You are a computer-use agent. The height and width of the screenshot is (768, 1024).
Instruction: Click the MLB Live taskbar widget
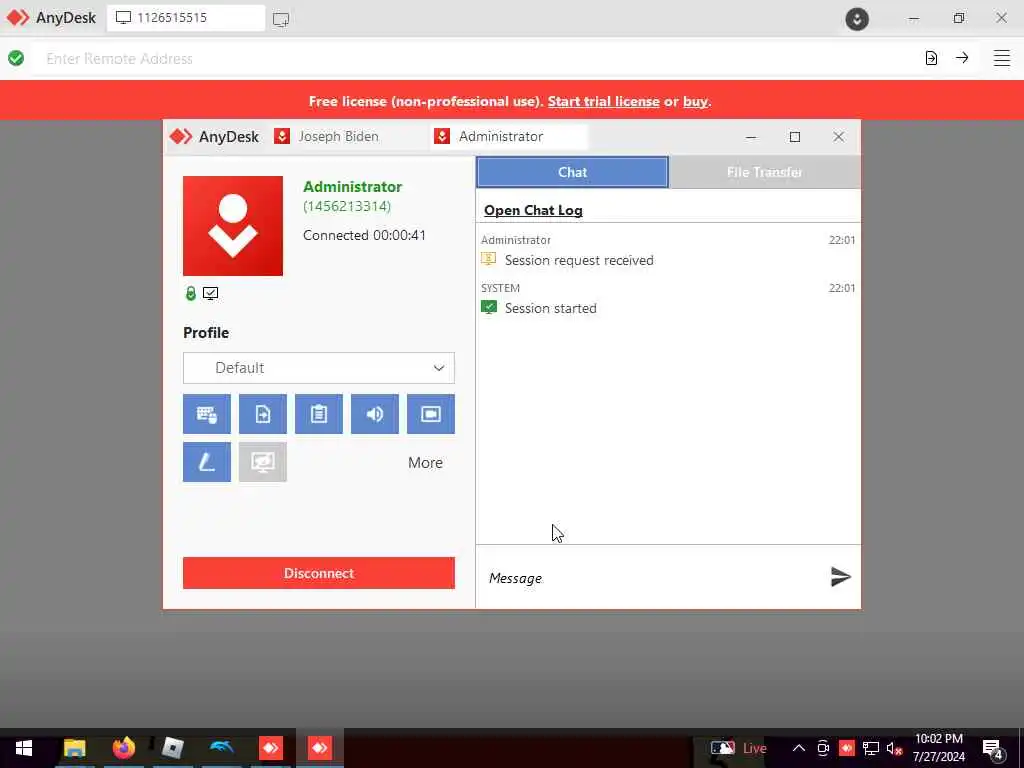(739, 748)
